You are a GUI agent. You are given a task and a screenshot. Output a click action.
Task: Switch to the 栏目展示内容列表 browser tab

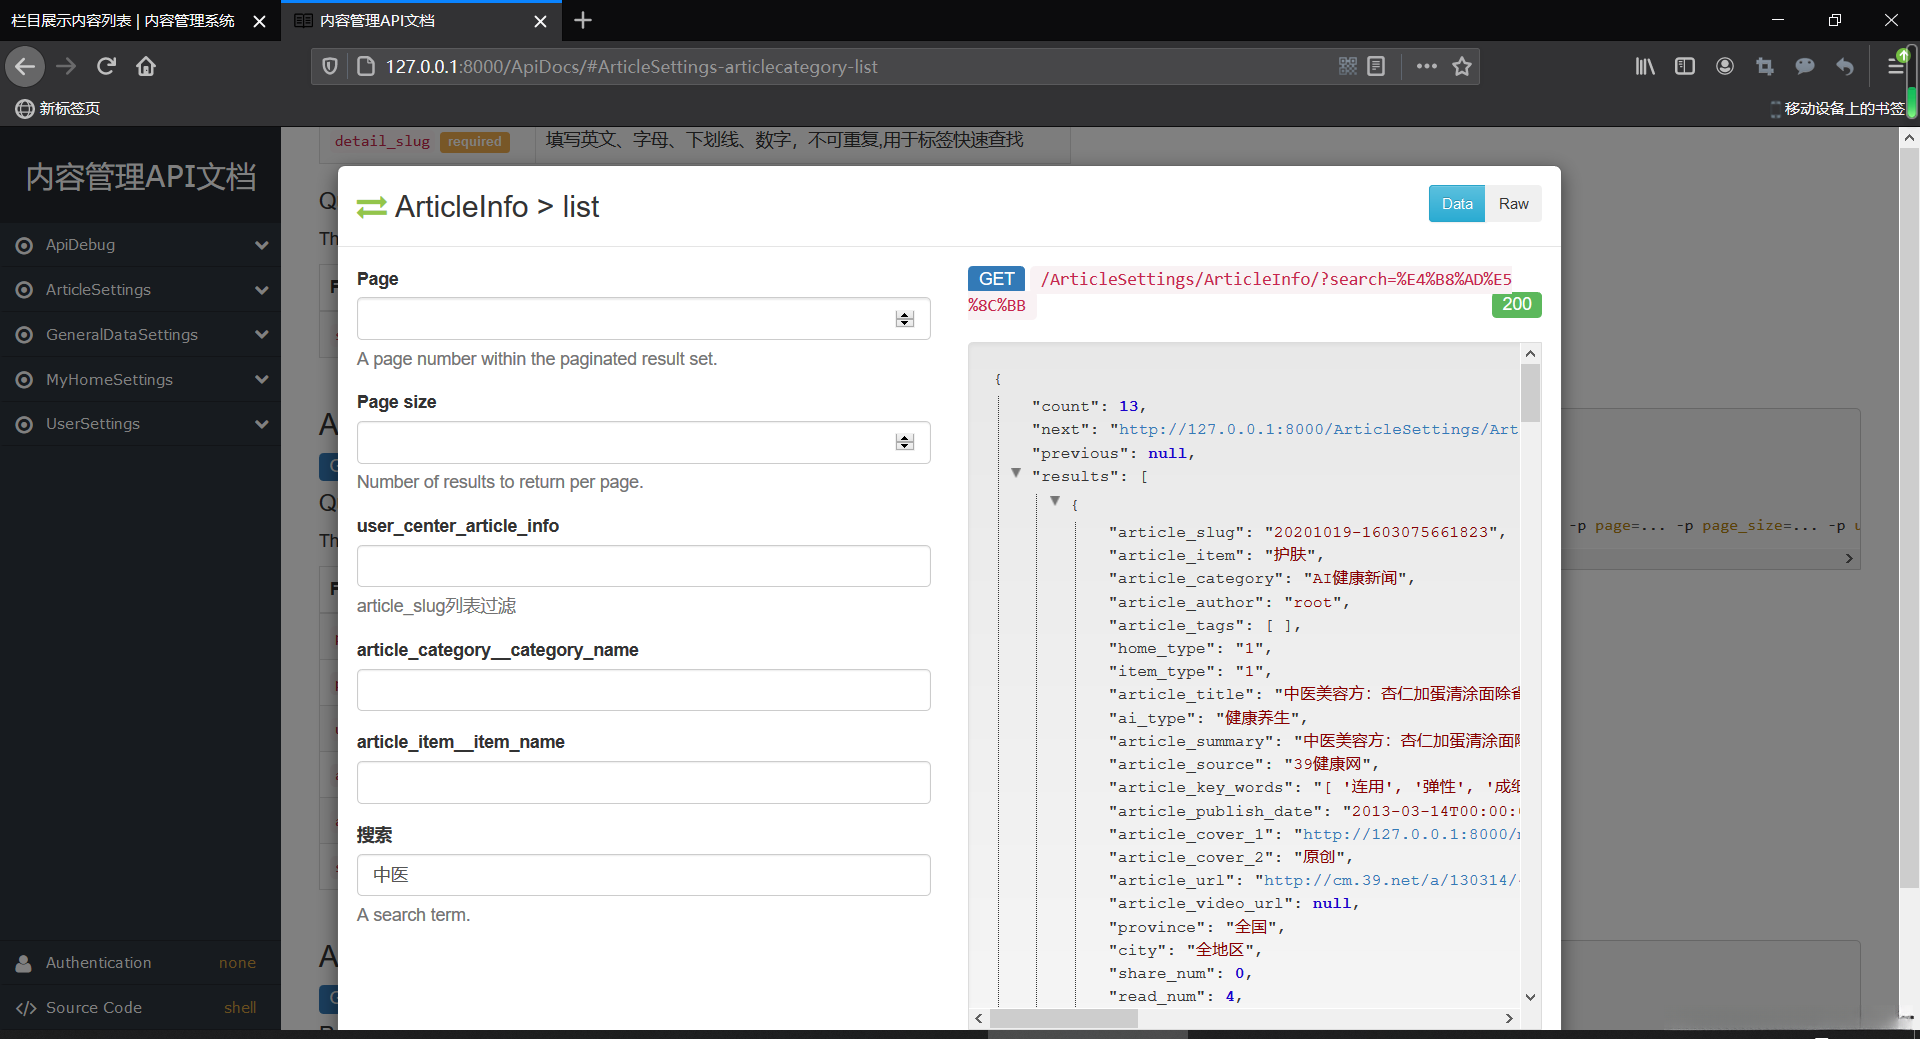(x=123, y=21)
